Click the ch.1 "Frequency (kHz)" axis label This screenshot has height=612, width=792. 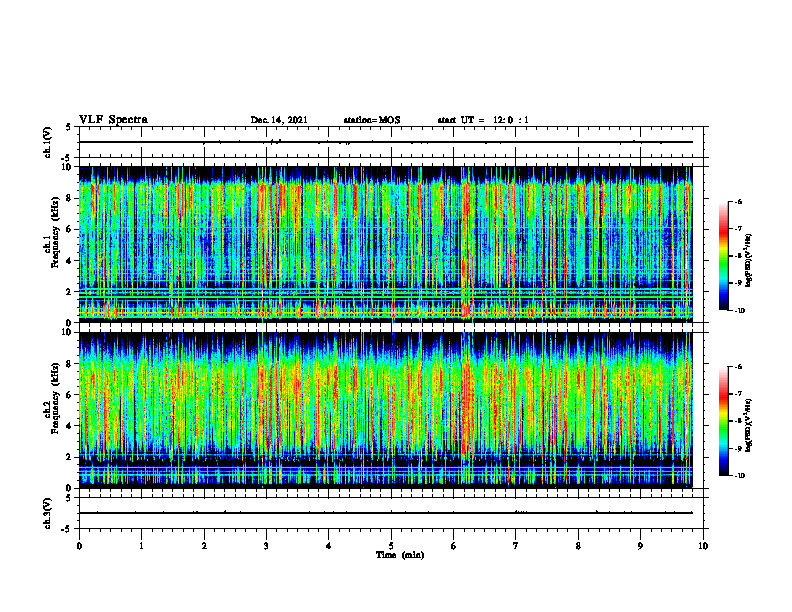pyautogui.click(x=55, y=232)
